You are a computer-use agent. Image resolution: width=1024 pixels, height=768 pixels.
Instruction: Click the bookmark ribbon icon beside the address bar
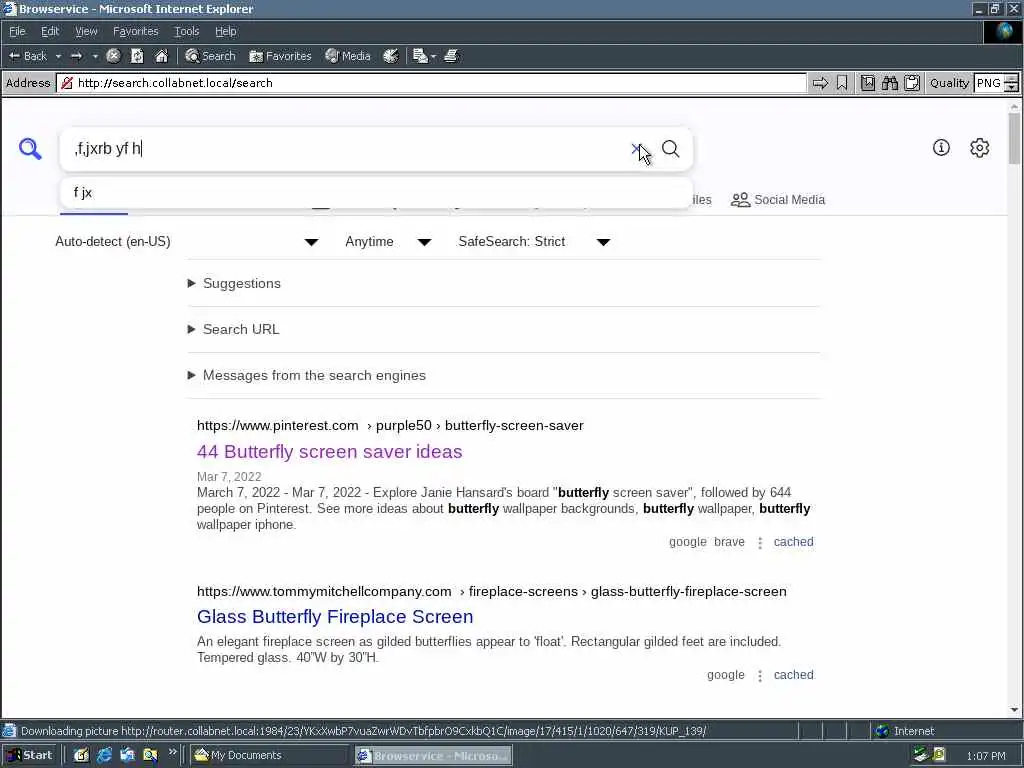[842, 83]
